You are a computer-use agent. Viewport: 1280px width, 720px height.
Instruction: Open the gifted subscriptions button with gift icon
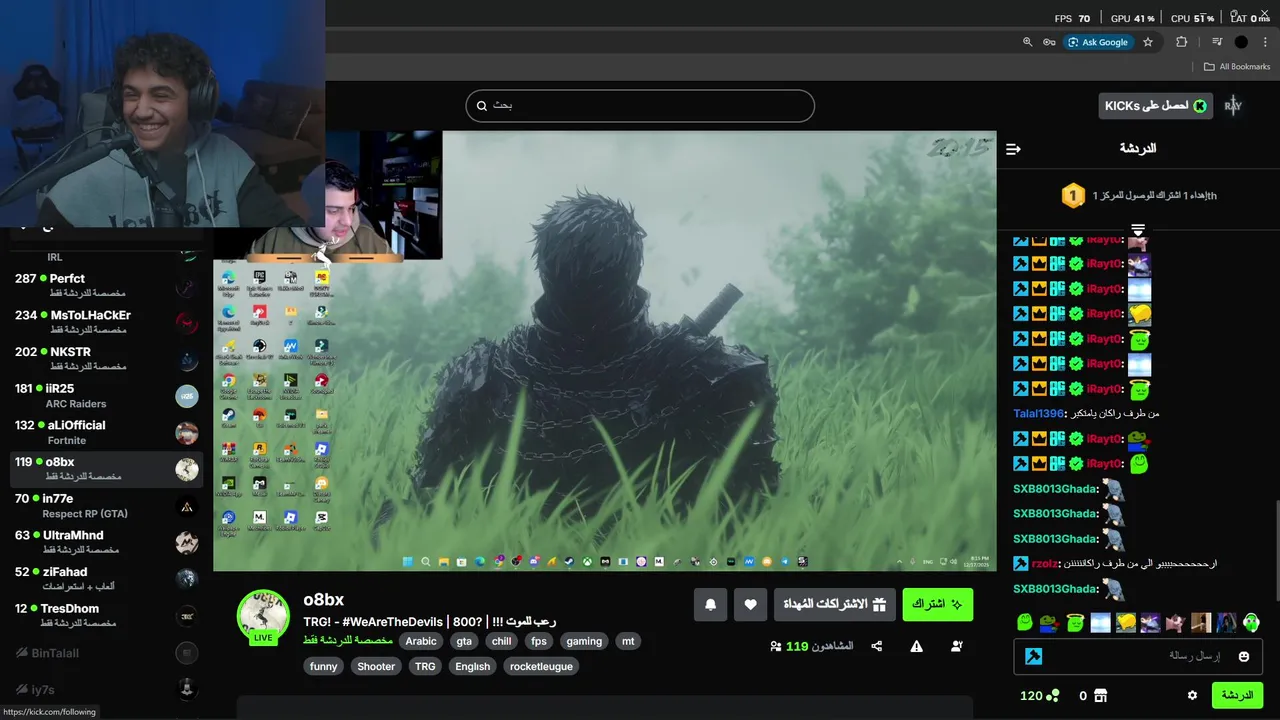tap(835, 604)
